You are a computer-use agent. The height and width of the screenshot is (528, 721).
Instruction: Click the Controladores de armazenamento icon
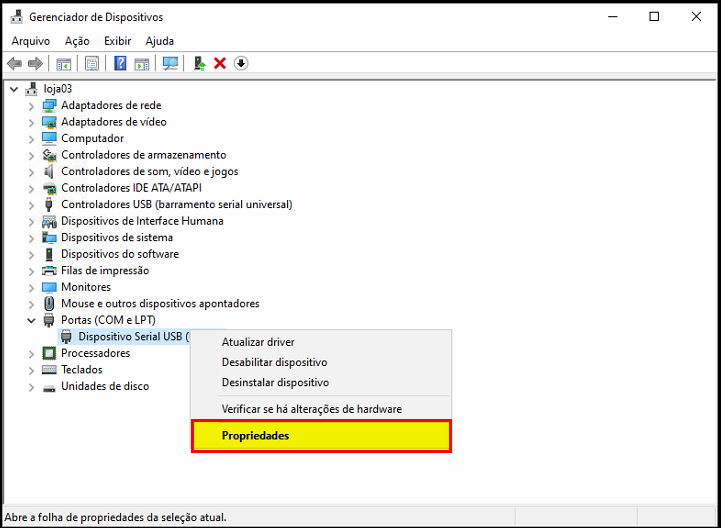(x=49, y=155)
